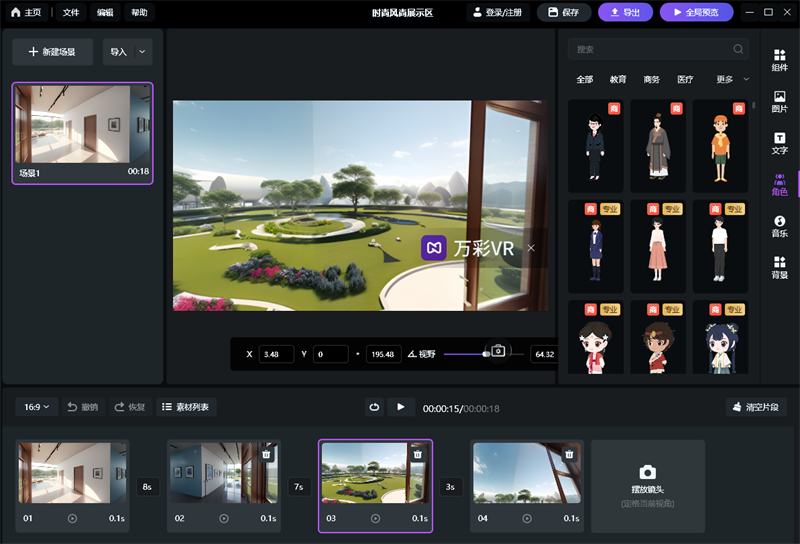Expand 更多 categories dropdown
800x544 pixels.
[732, 79]
